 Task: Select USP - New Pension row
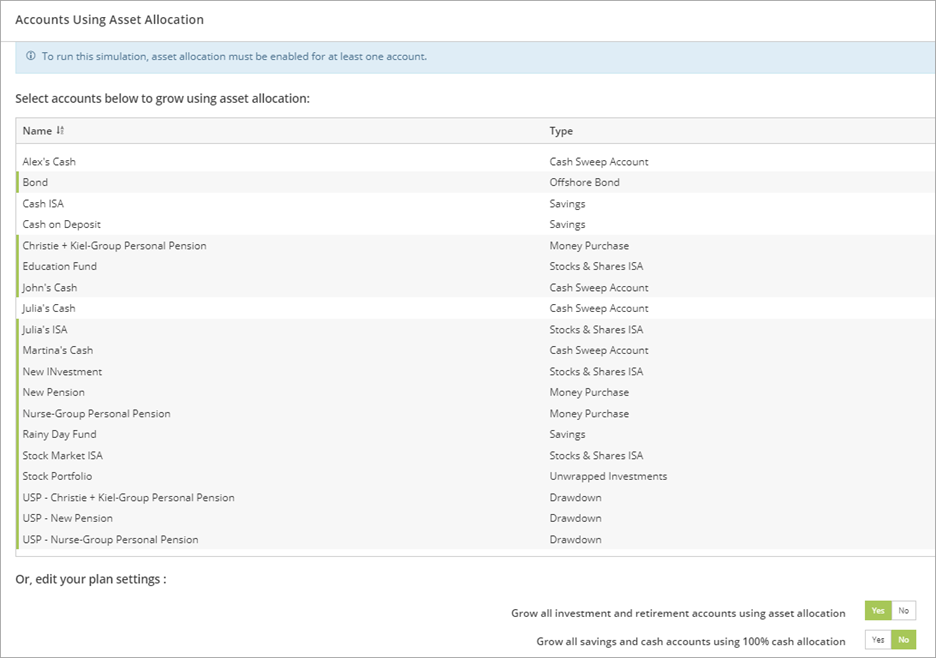point(67,518)
